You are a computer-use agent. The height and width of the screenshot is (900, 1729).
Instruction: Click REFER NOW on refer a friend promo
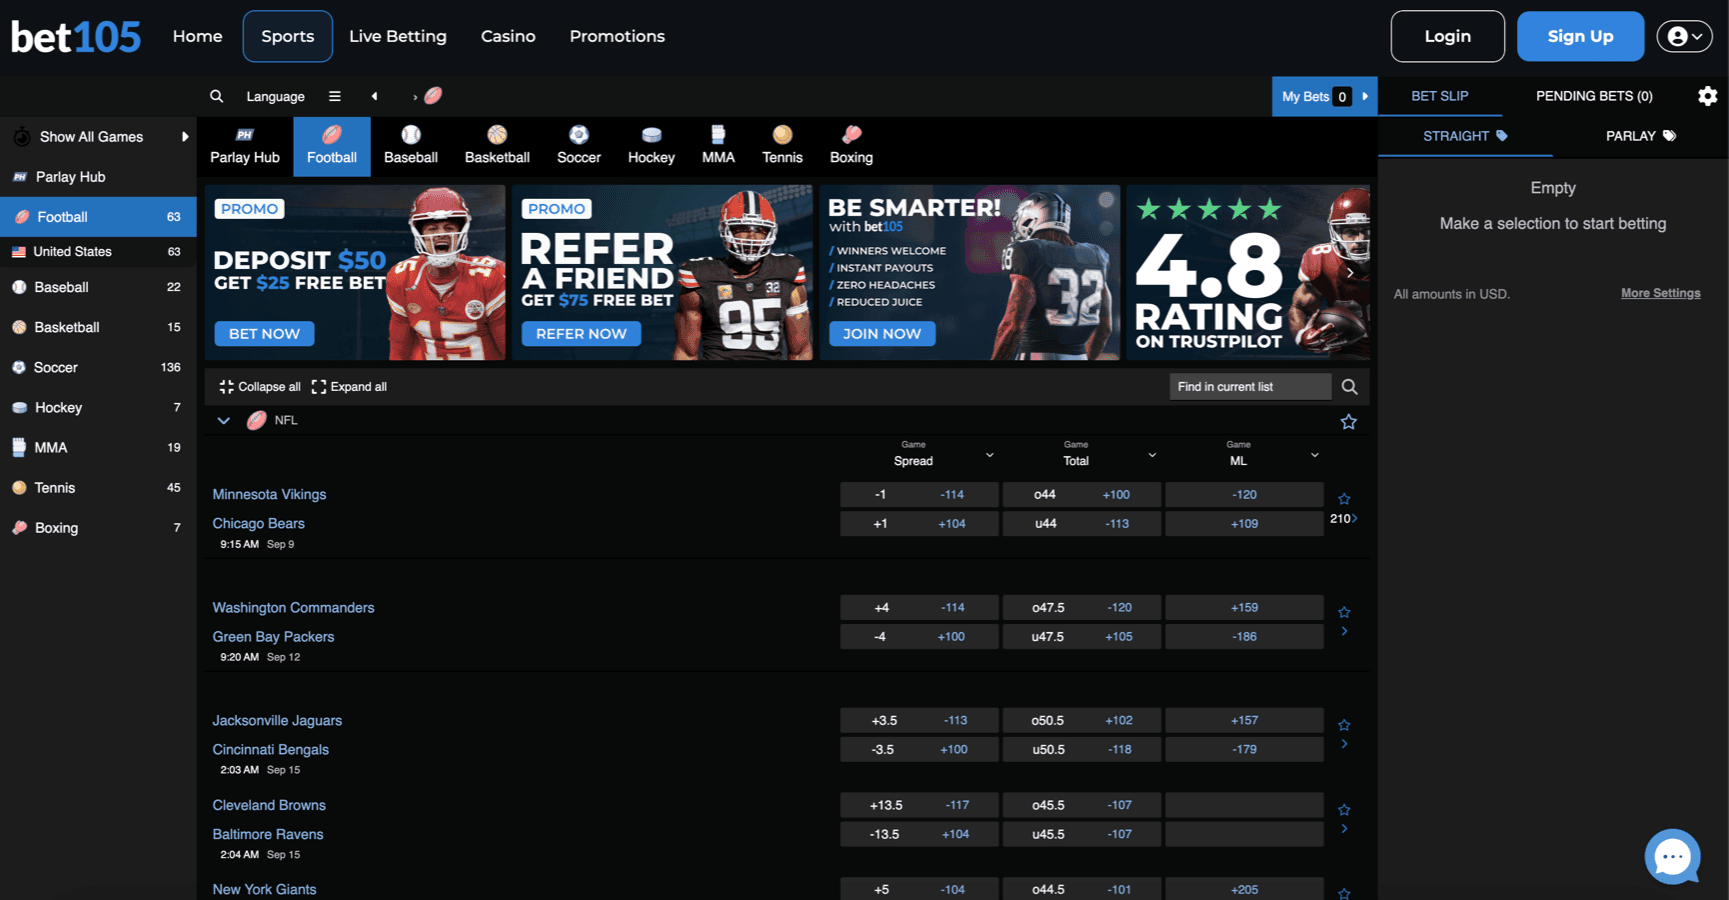[581, 333]
